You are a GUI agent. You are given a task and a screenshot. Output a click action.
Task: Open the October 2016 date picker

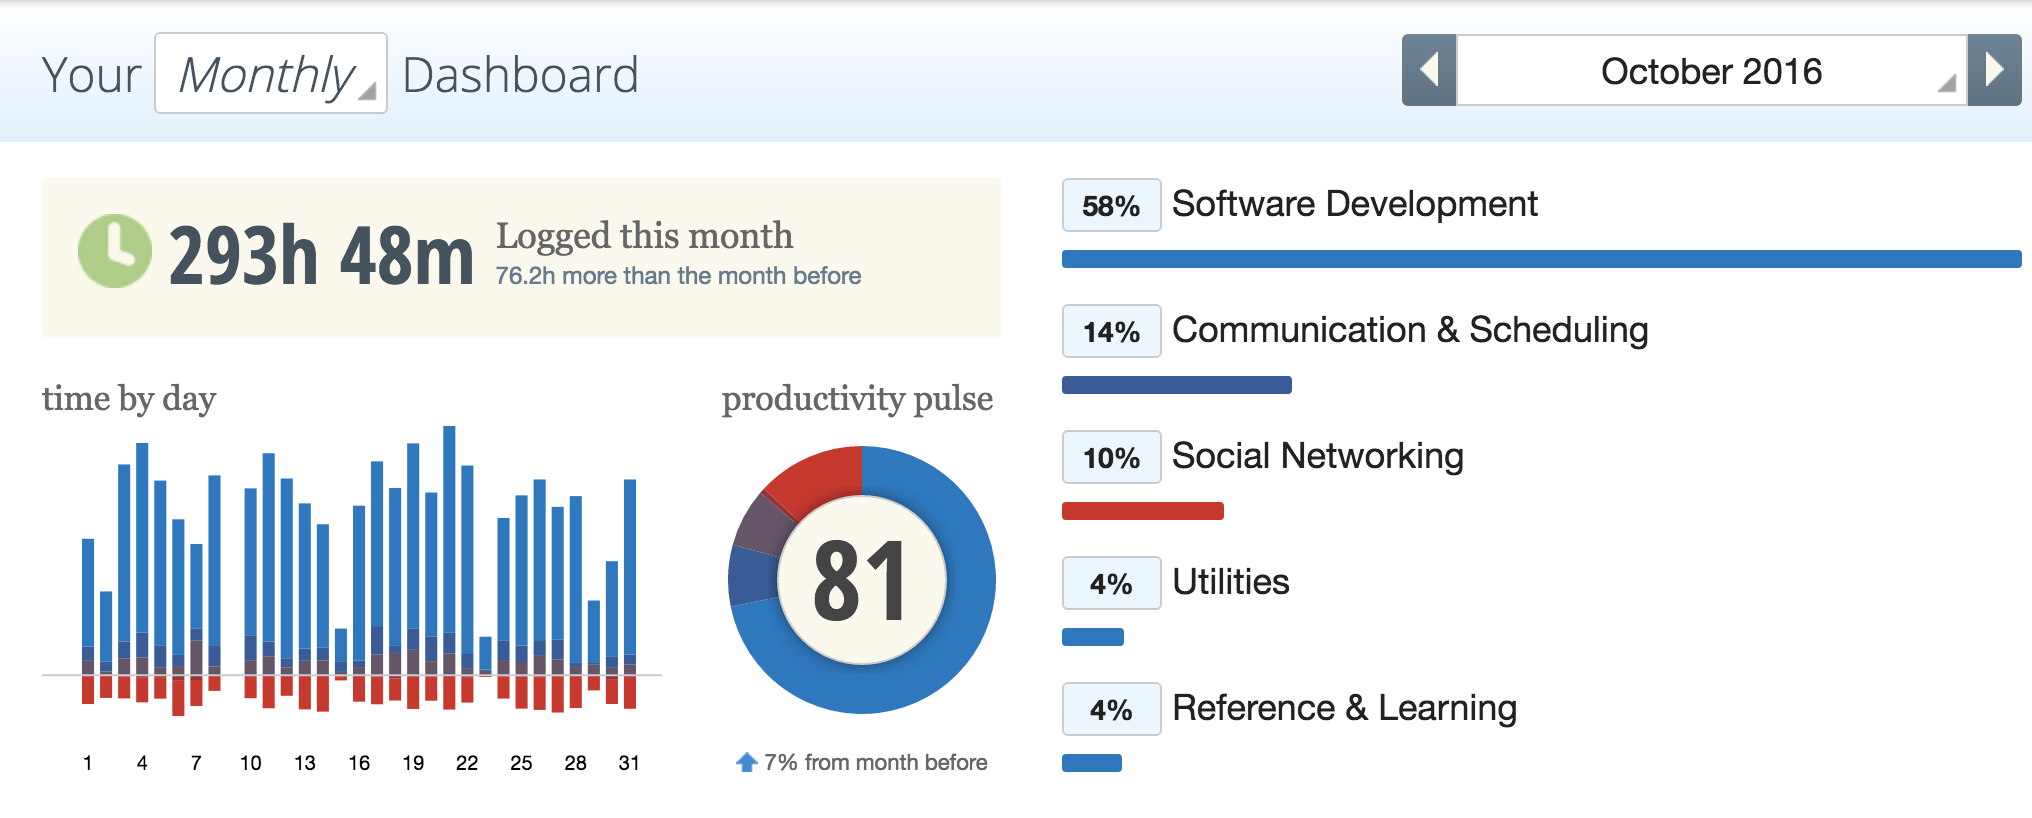1711,71
